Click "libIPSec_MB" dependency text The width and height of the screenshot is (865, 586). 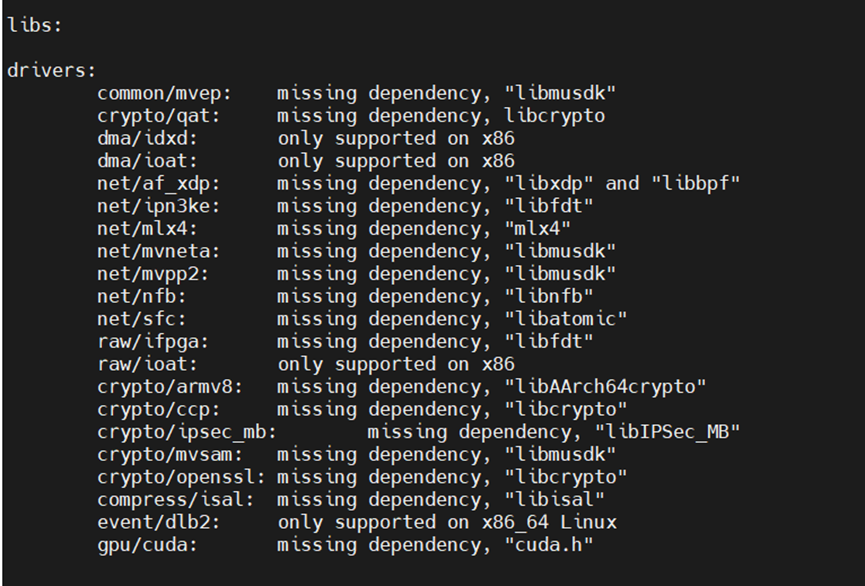coord(667,432)
